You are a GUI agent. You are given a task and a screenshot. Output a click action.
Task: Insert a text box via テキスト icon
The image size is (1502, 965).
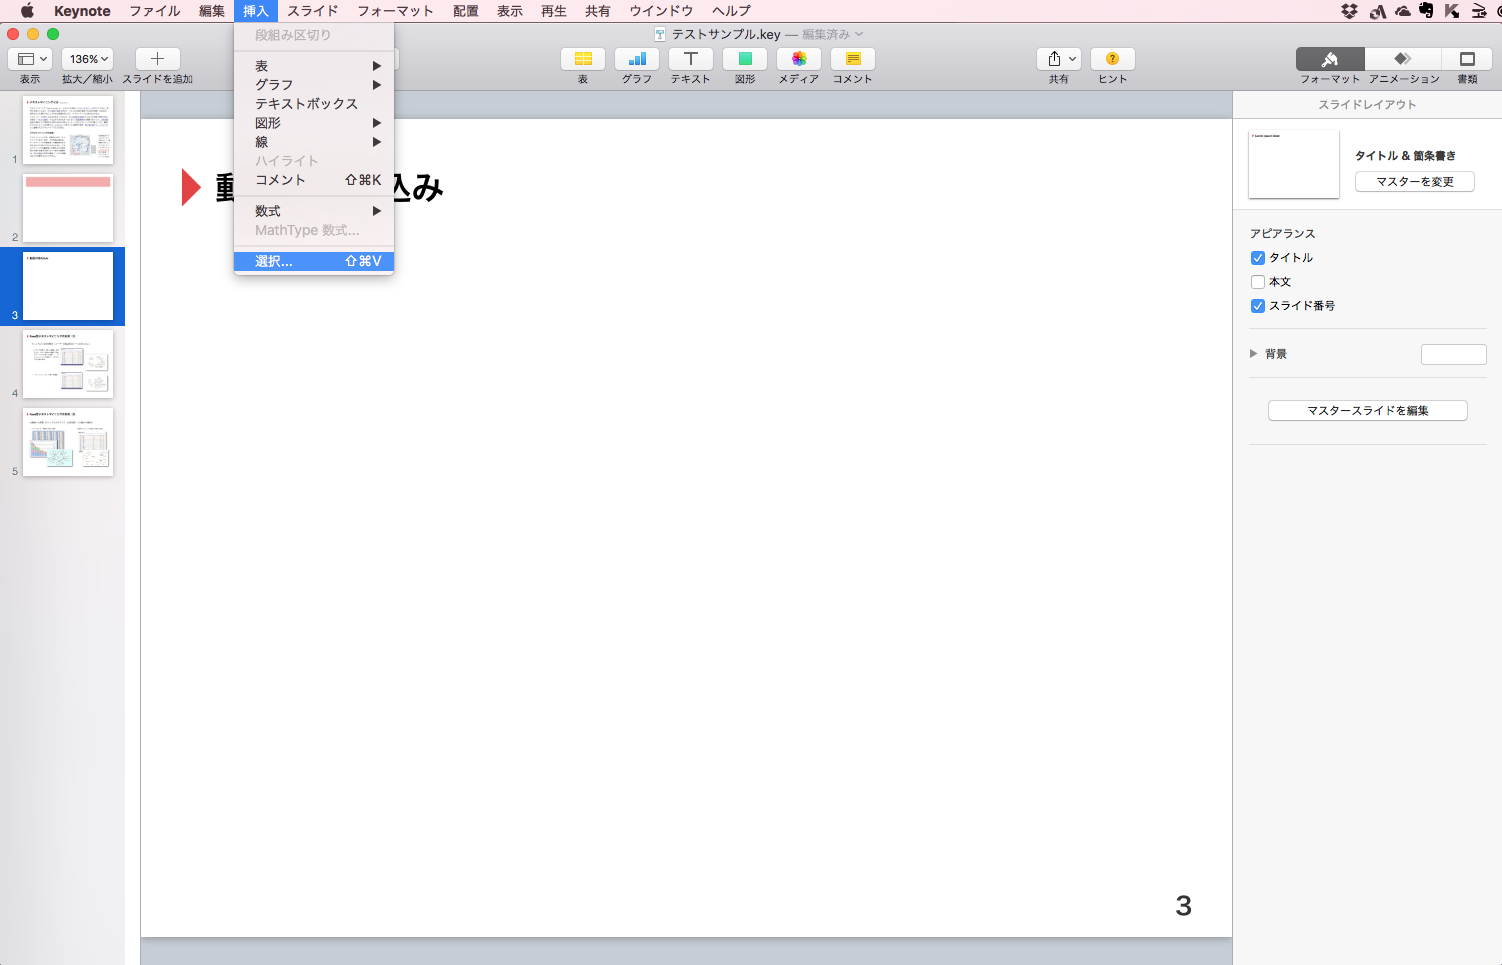coord(690,59)
